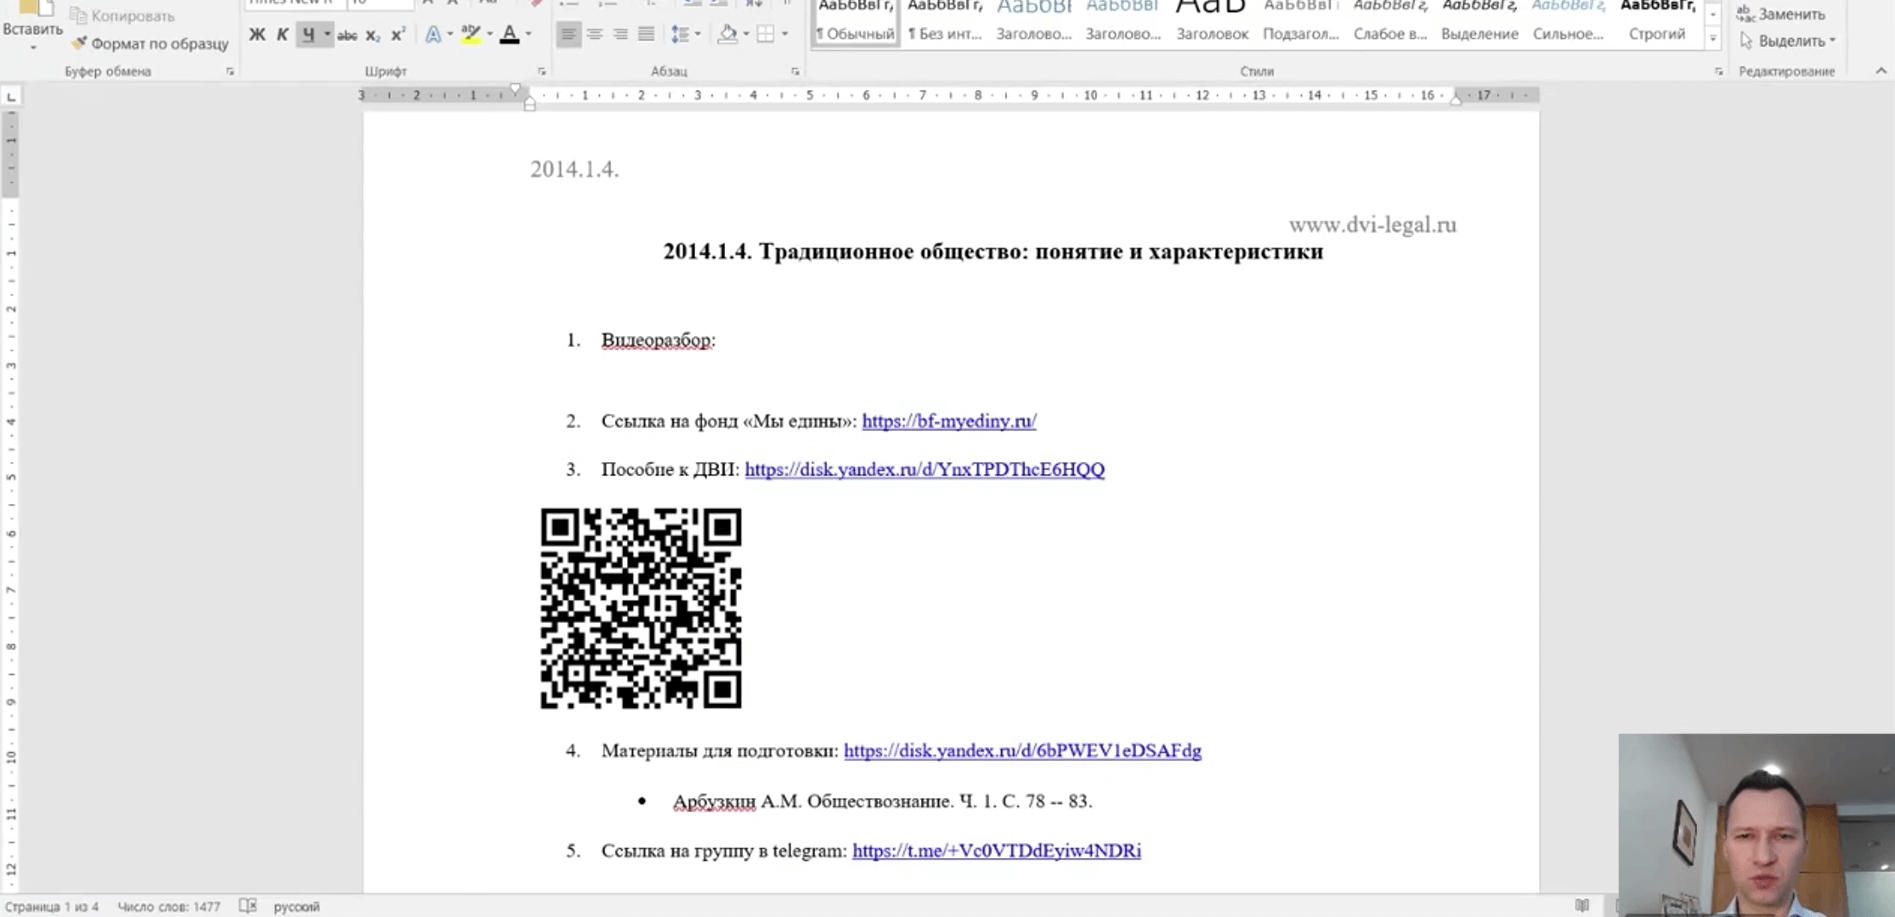This screenshot has width=1895, height=917.
Task: Apply the Без интервала style
Action: (x=945, y=22)
